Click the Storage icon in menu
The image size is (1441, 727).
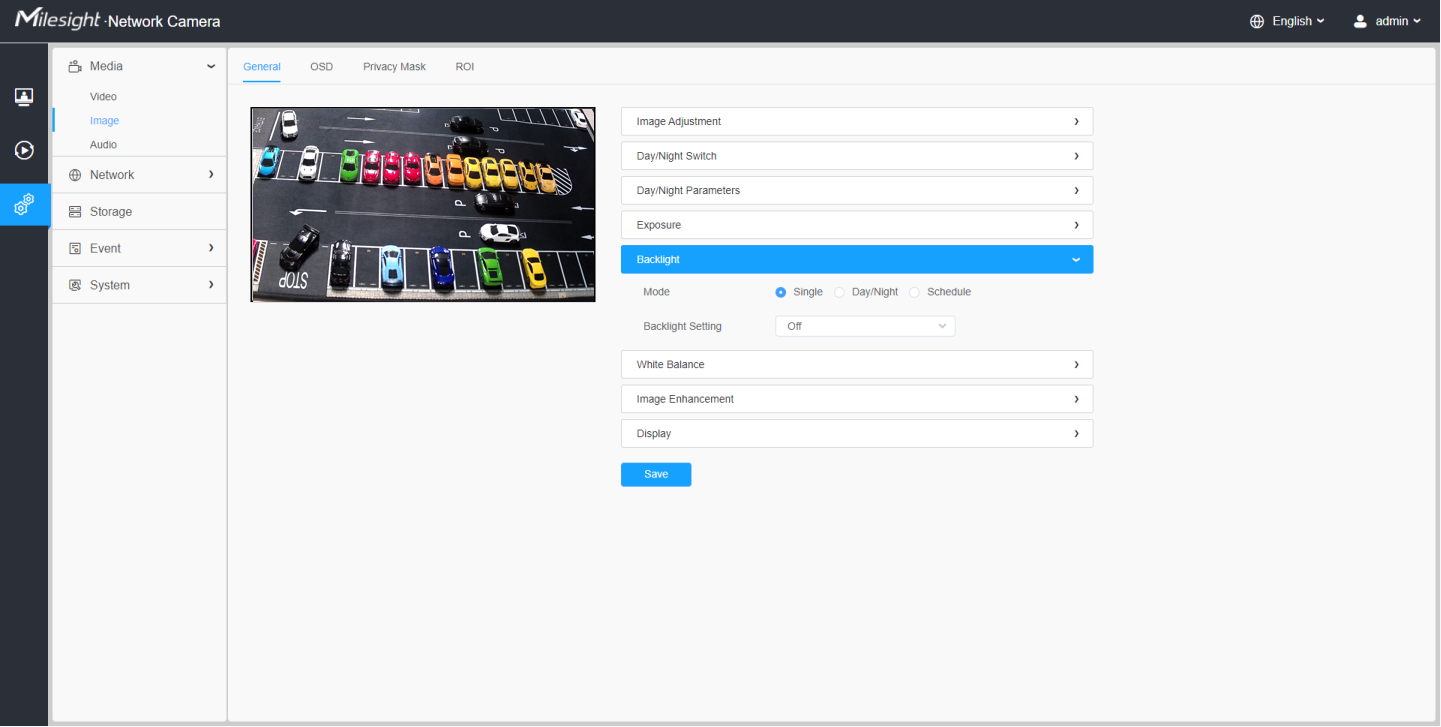pyautogui.click(x=74, y=212)
